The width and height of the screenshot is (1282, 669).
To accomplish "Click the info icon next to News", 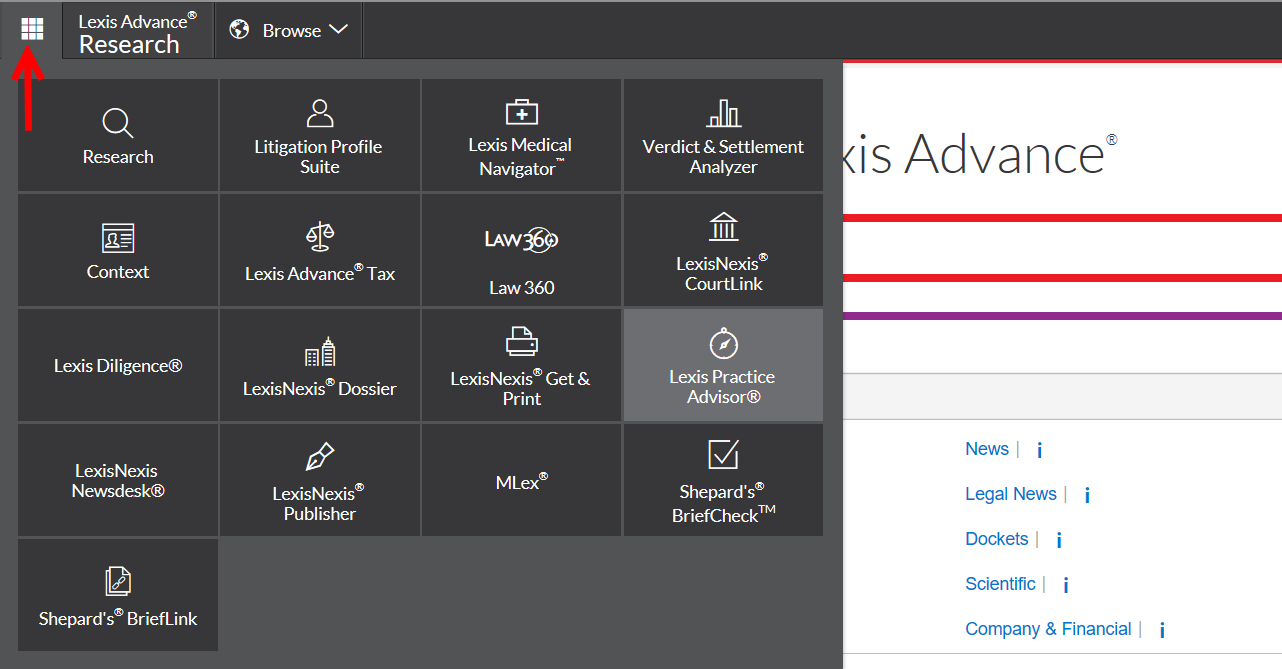I will tap(1039, 450).
